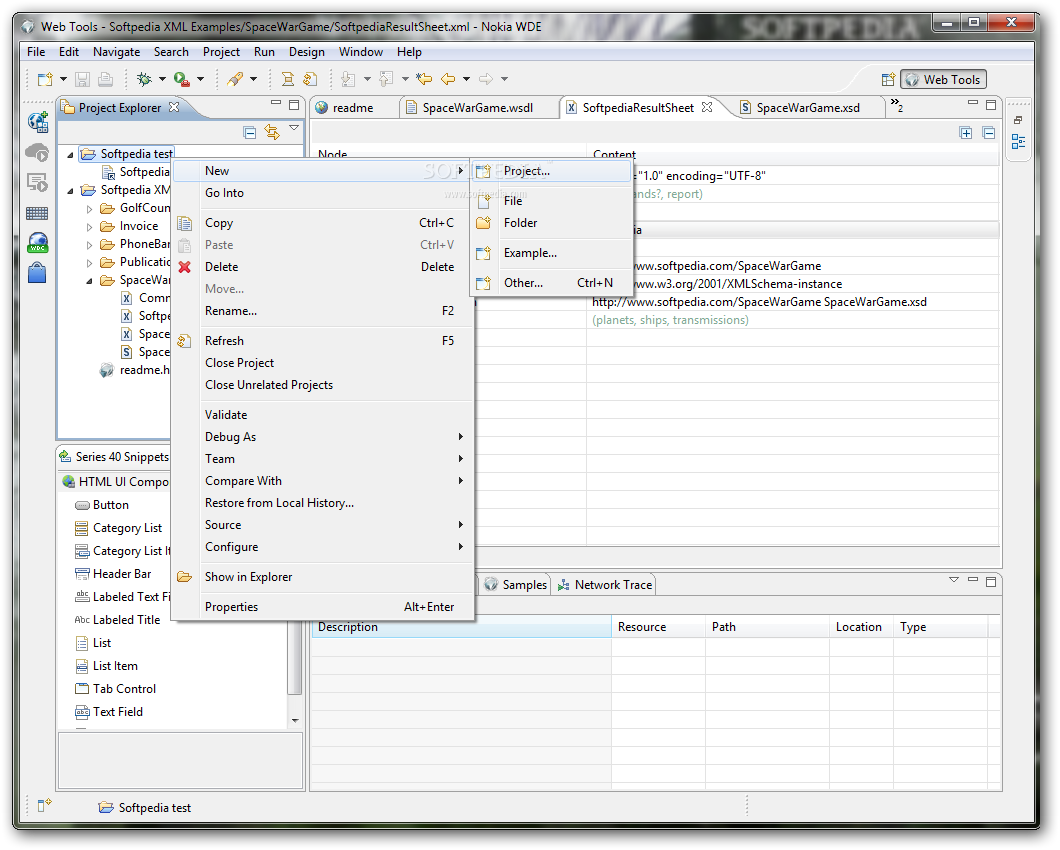Select File in New submenu
This screenshot has width=1060, height=850.
550,201
